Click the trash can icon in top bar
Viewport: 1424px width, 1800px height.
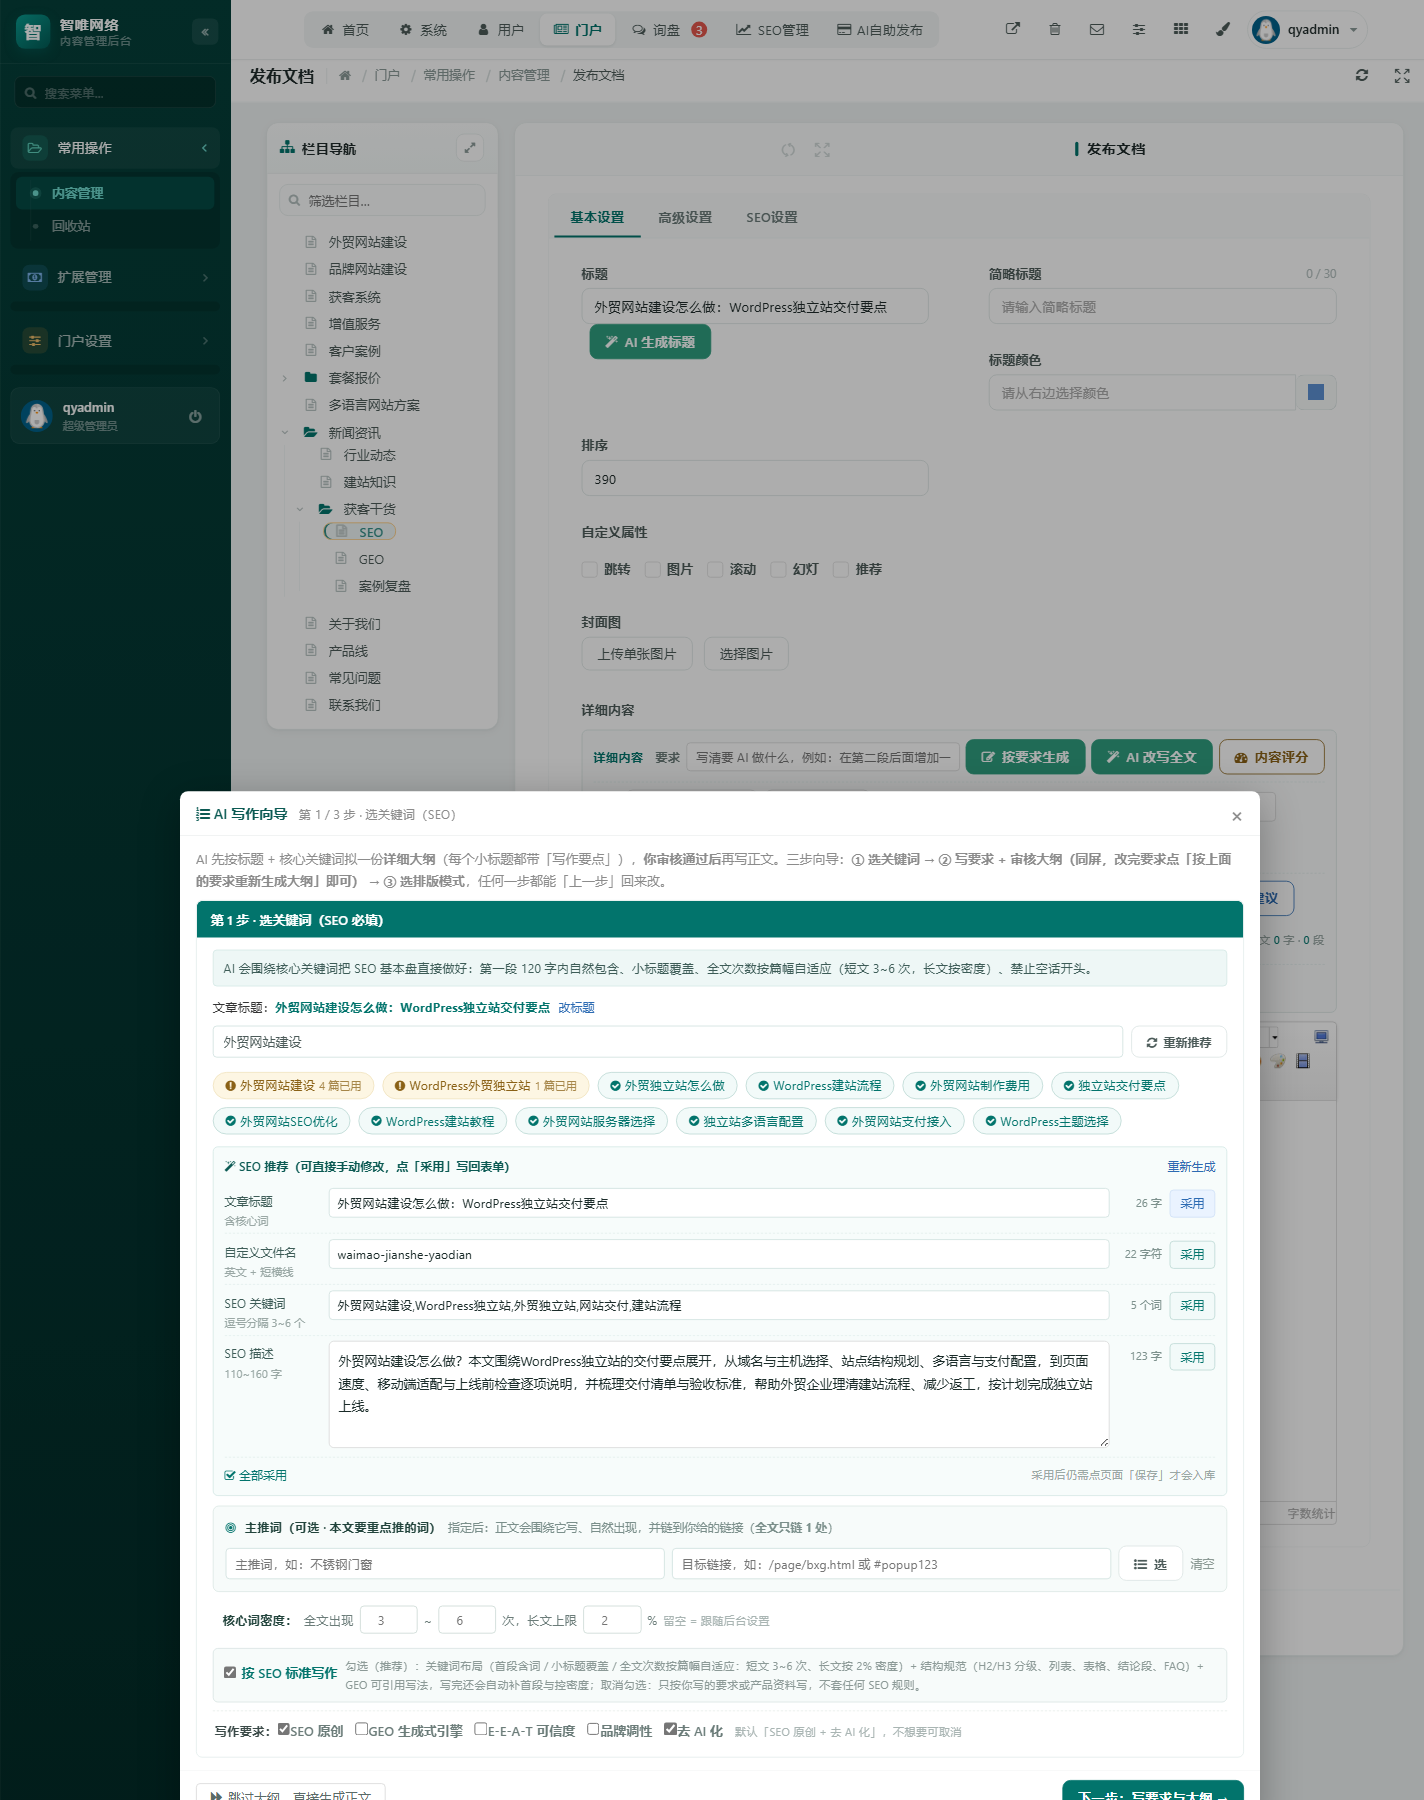[1055, 29]
